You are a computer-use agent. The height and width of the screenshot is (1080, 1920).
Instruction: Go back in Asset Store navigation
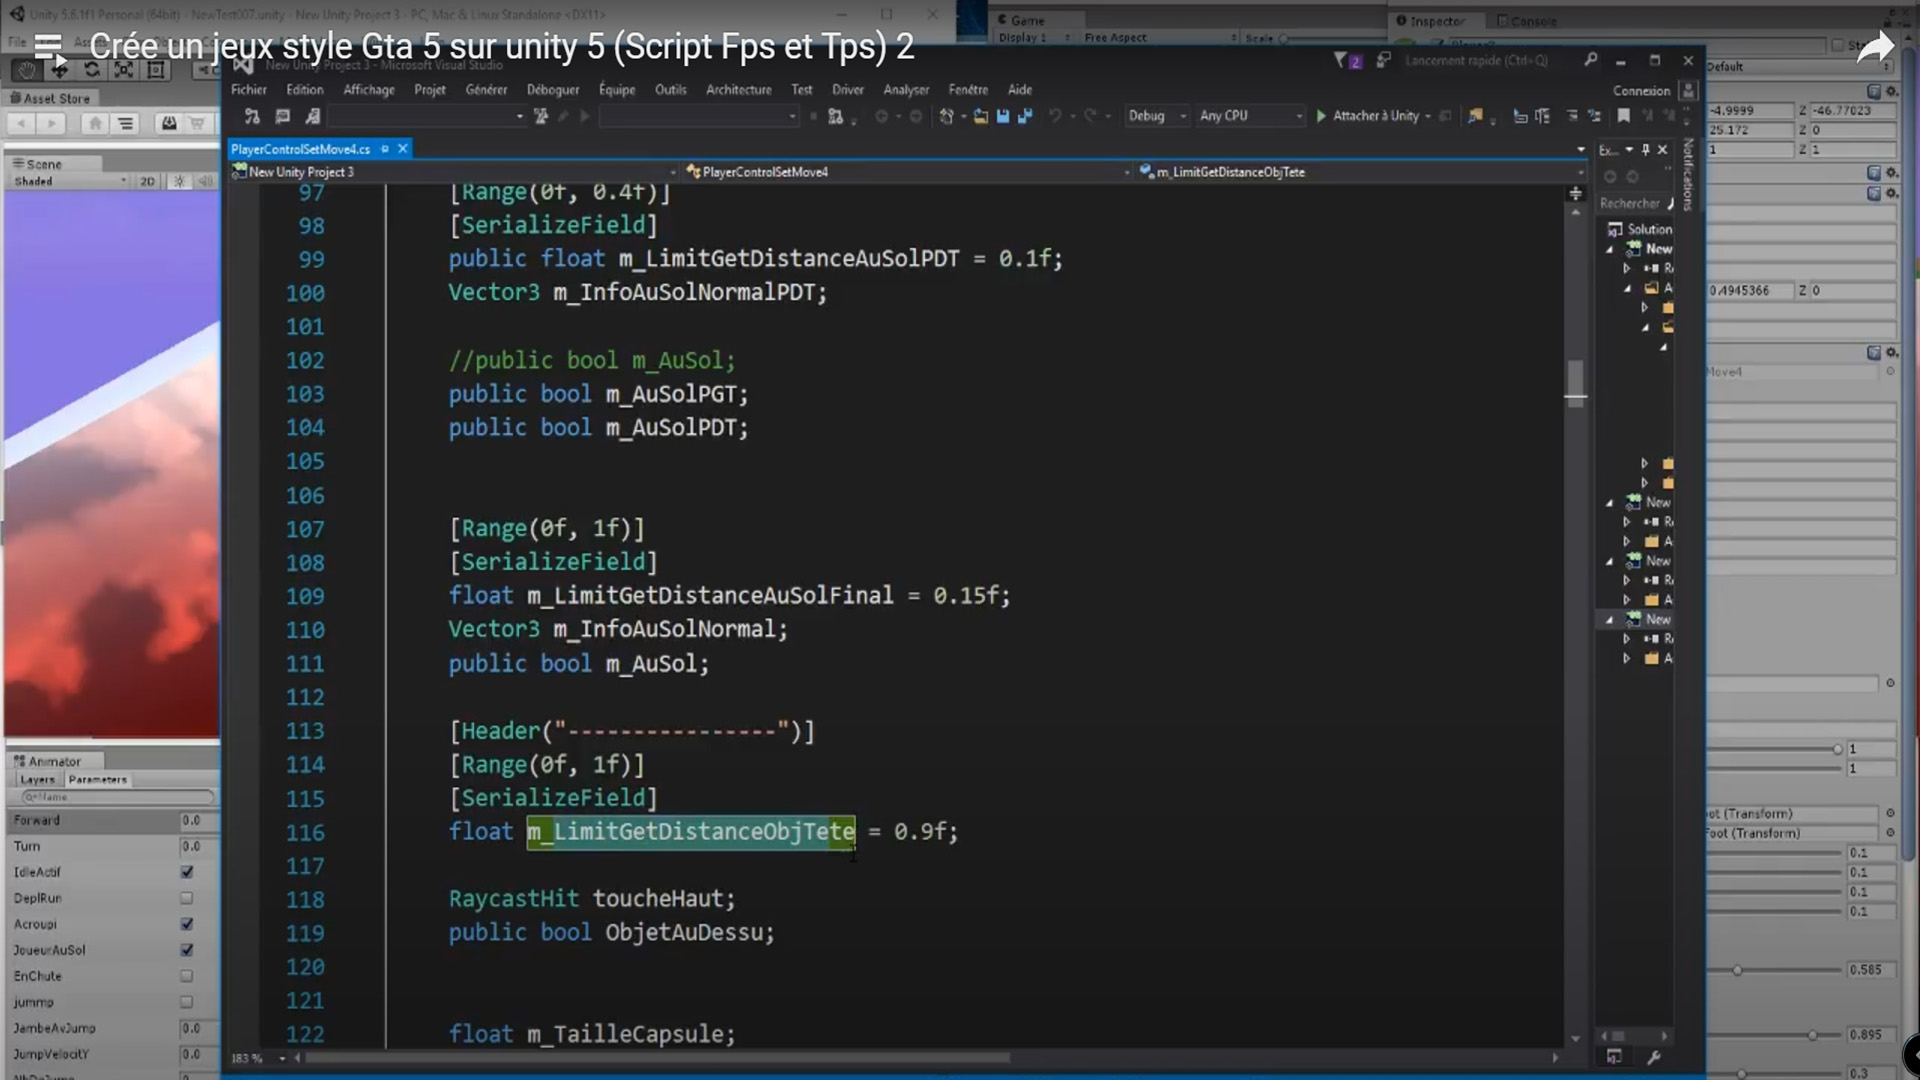pyautogui.click(x=21, y=123)
